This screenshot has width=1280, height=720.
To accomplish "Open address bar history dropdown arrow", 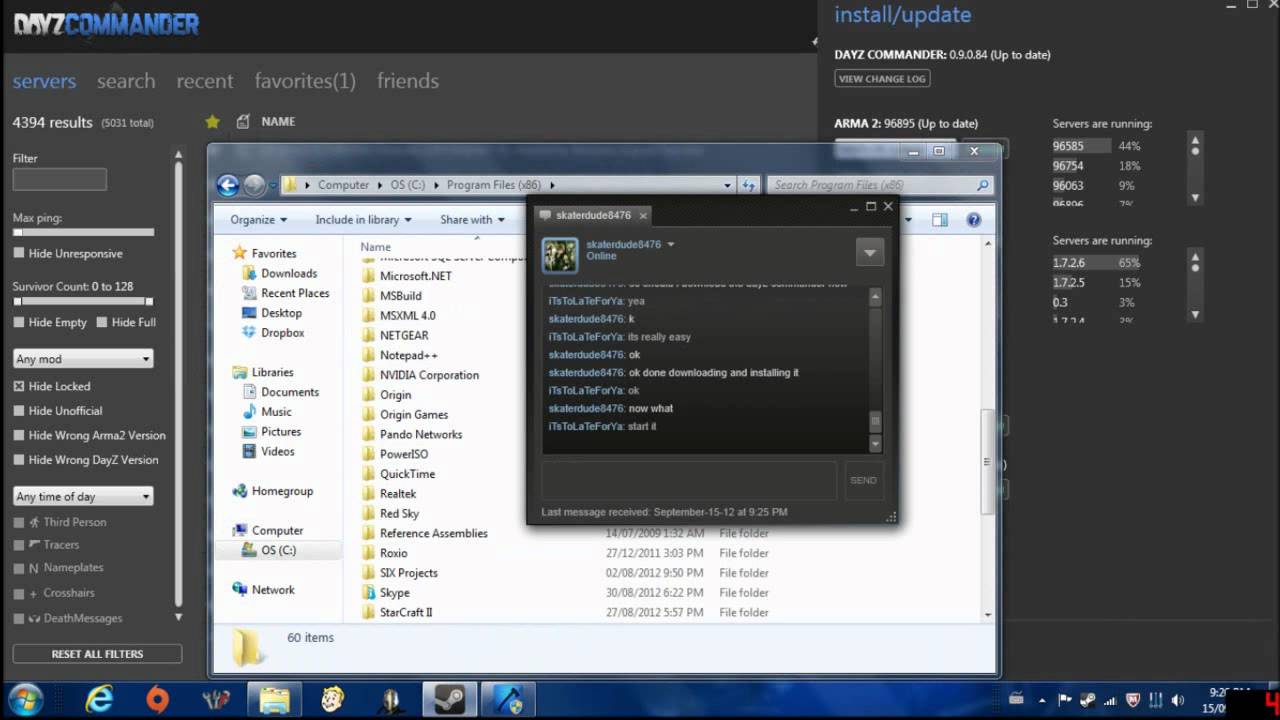I will pos(728,185).
